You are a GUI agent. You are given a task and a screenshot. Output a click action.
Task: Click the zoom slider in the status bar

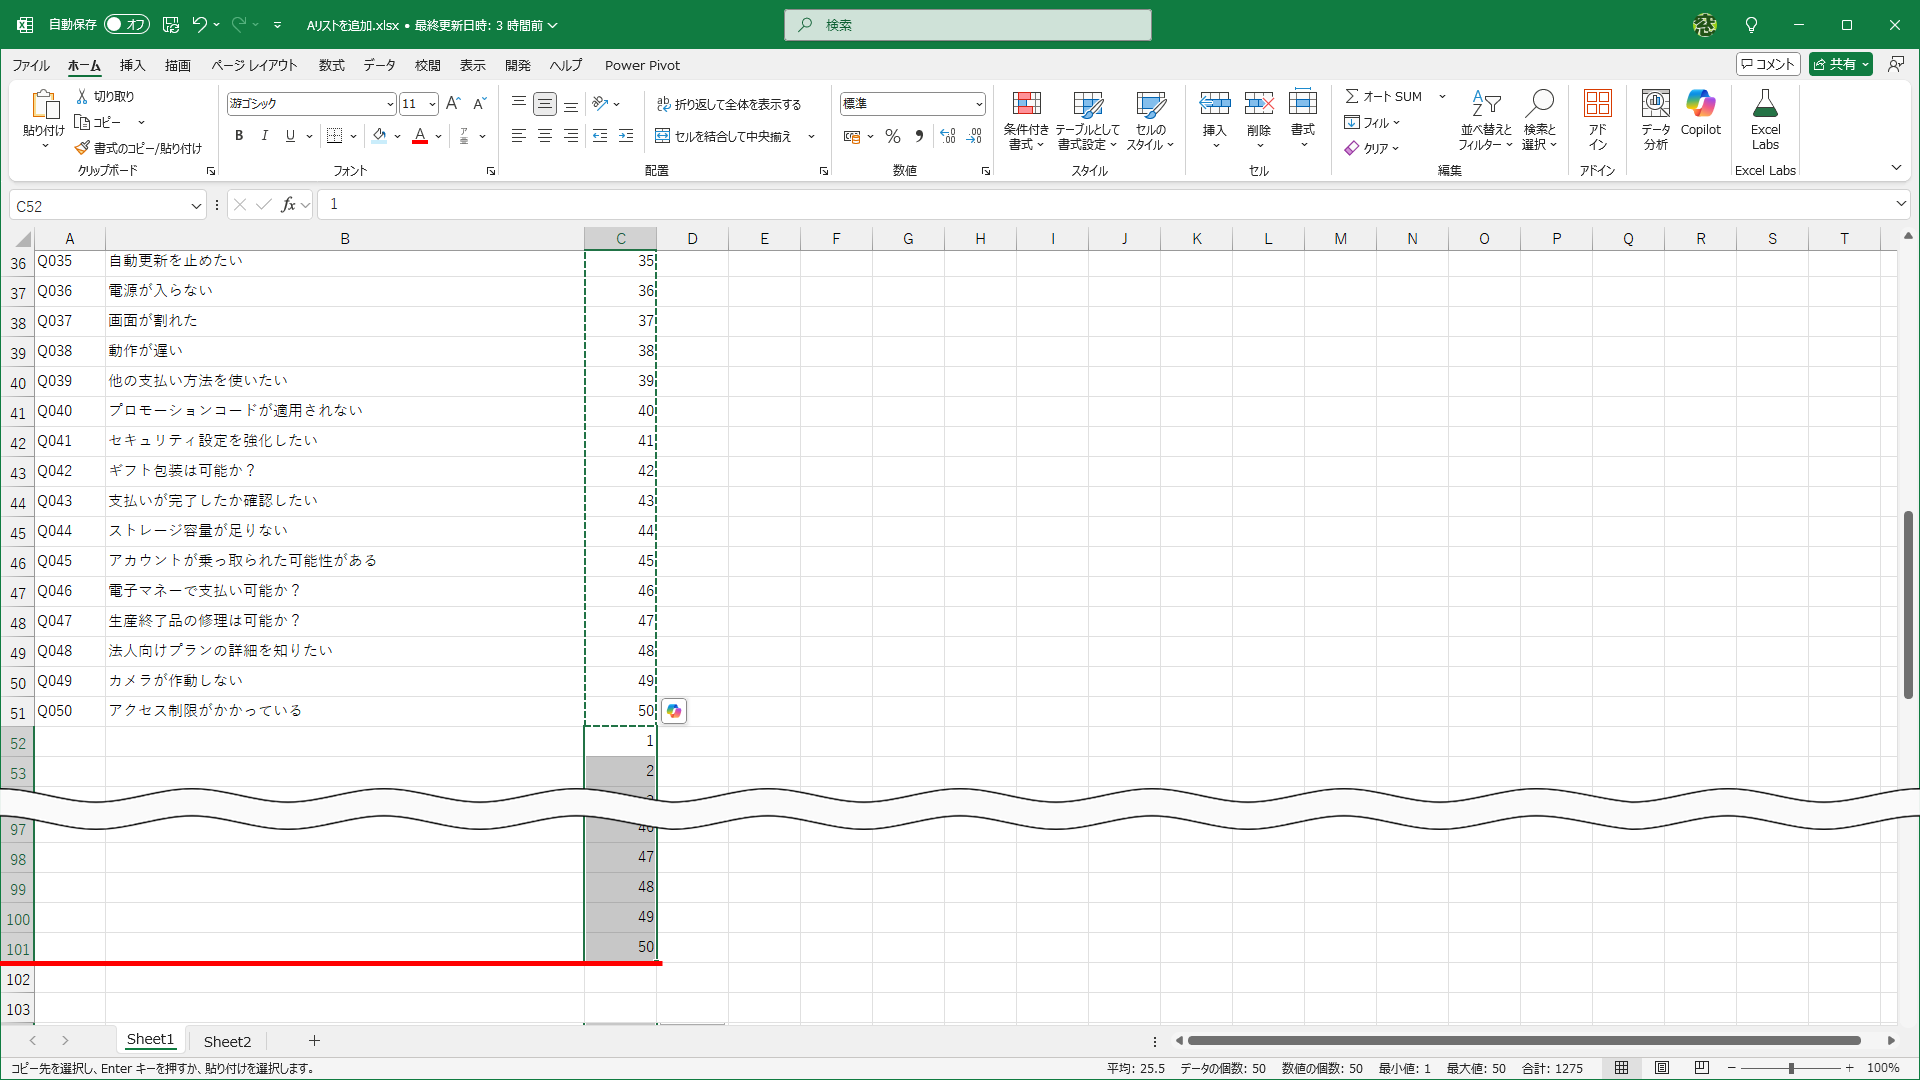(x=1790, y=1068)
